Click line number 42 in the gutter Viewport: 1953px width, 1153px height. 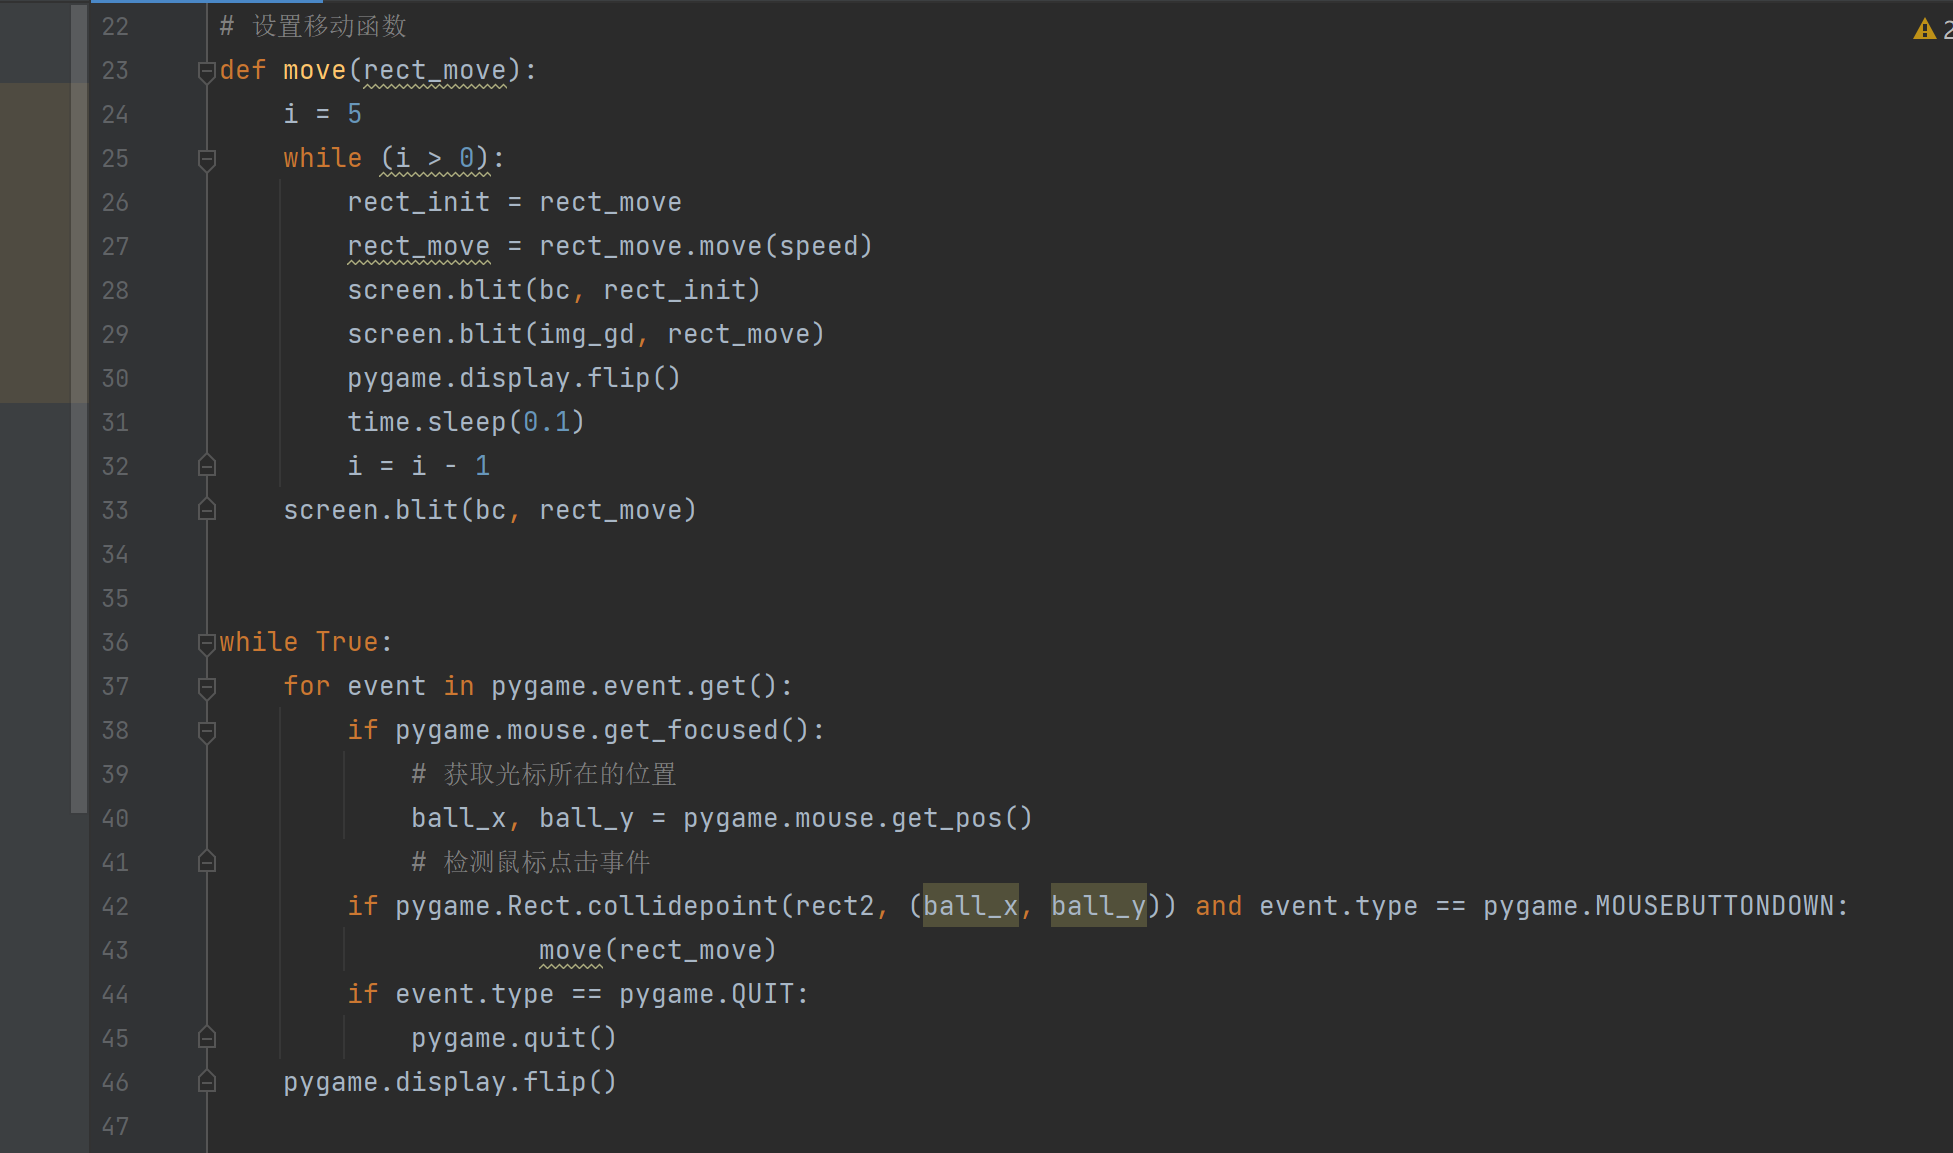coord(115,907)
